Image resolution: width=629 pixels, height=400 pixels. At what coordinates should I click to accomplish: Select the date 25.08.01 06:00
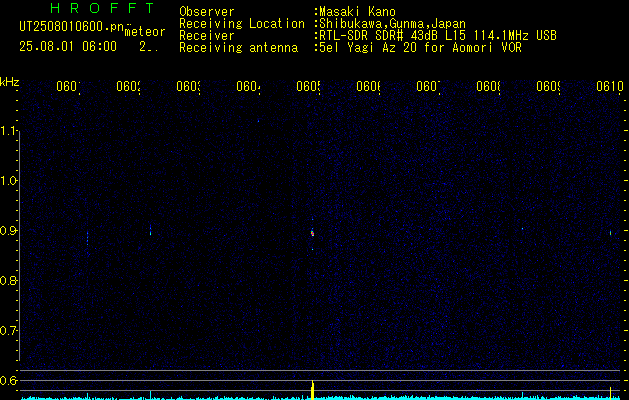[x=68, y=47]
